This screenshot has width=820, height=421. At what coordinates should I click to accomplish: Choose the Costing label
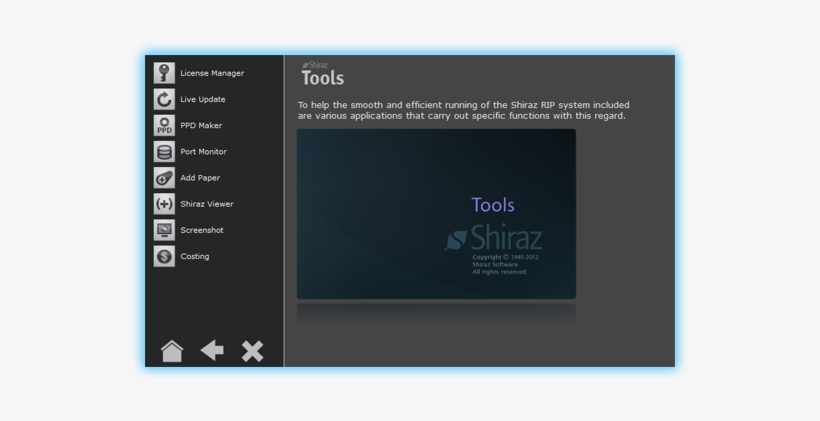[x=195, y=256]
